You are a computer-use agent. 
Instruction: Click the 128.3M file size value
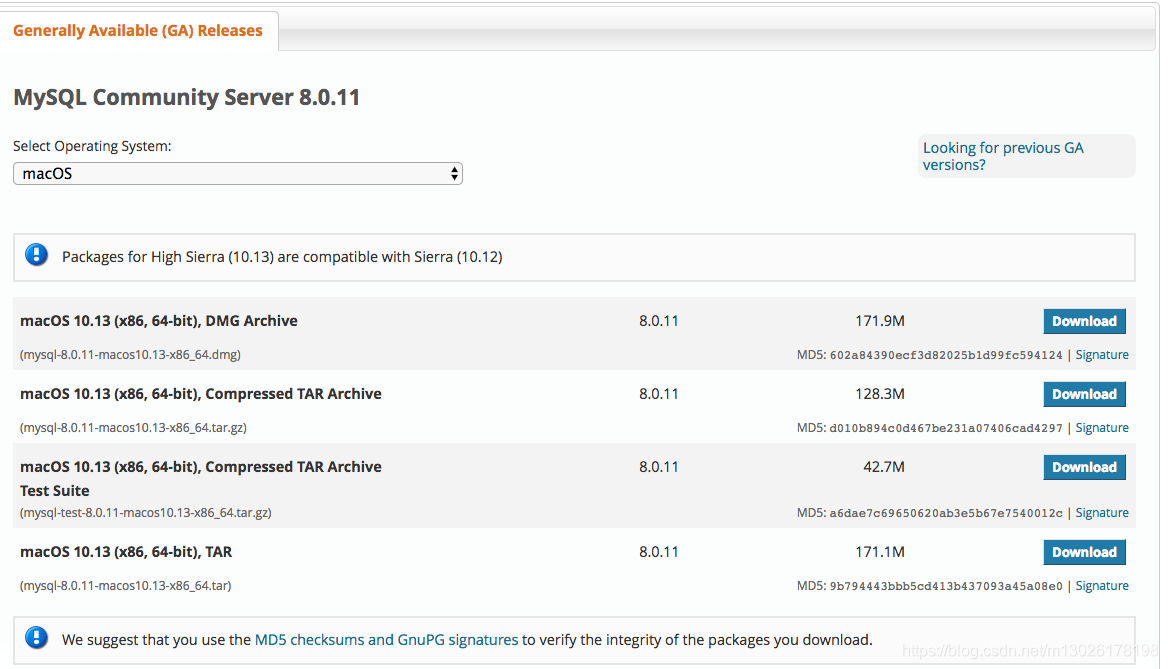coord(880,394)
